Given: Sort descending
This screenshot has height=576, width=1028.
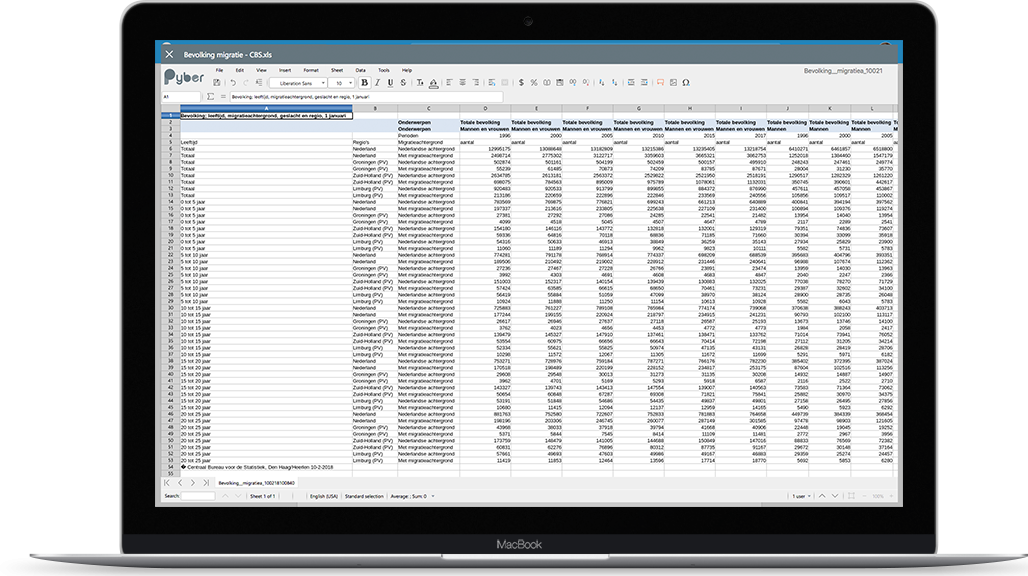Looking at the screenshot, I should [615, 83].
